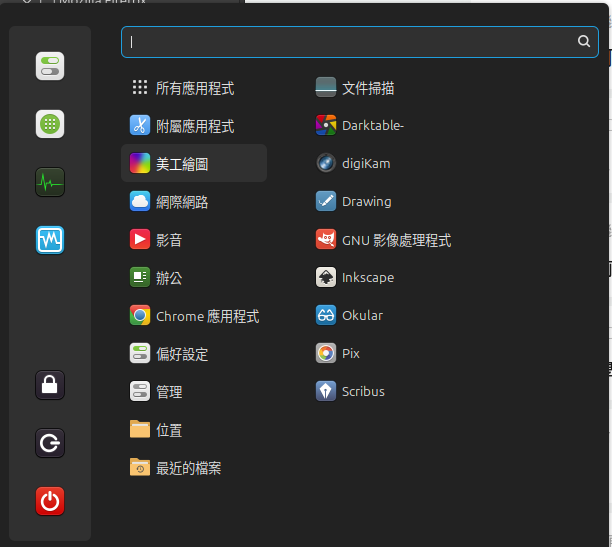This screenshot has width=612, height=547.
Task: Open 偏好設定 category
Action: 194,354
